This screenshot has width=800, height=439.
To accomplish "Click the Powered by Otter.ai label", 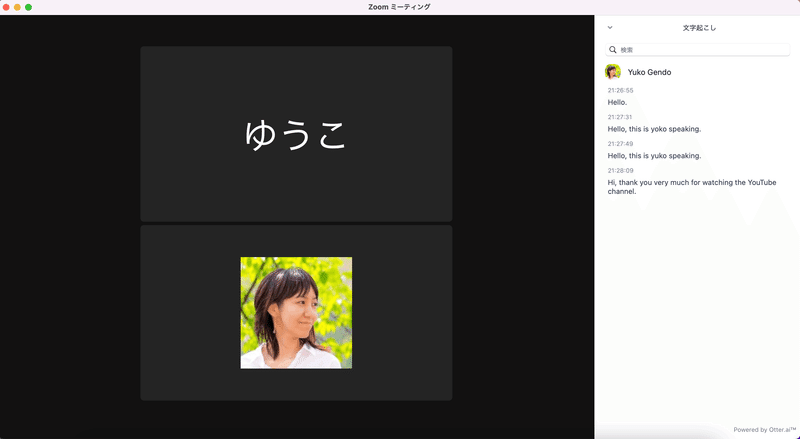I will 764,430.
